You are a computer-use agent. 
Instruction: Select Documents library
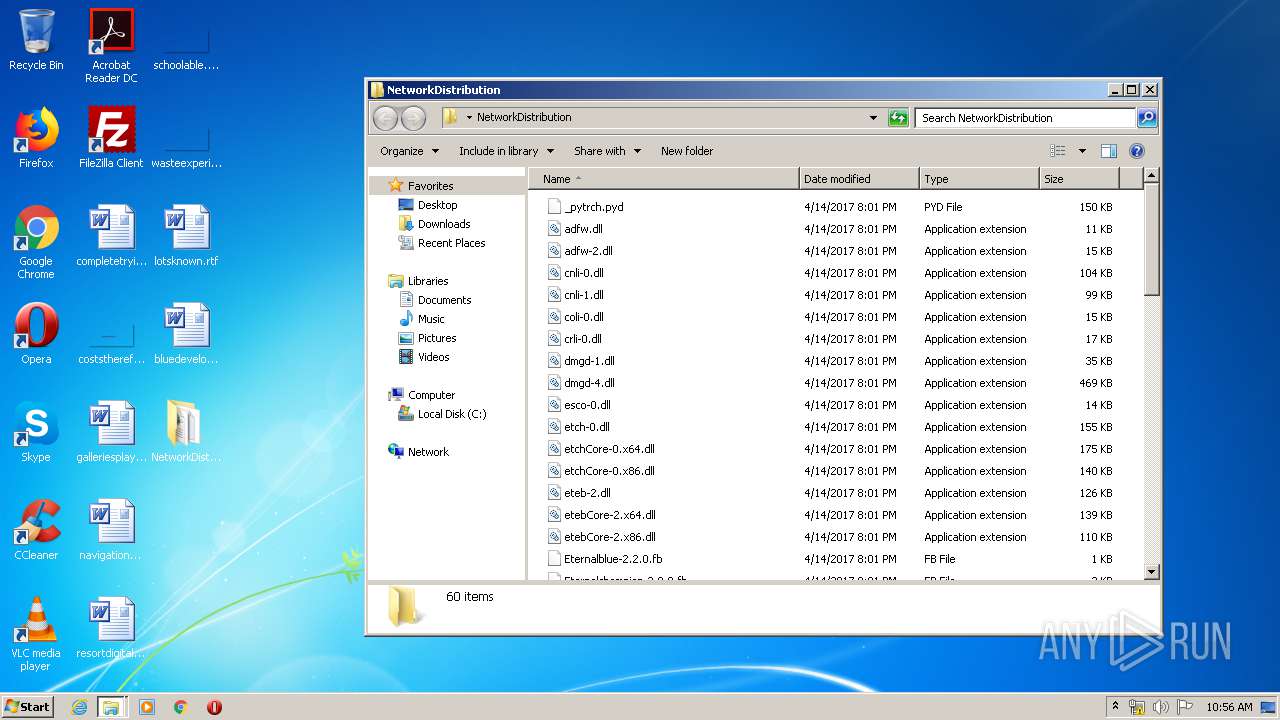click(444, 300)
